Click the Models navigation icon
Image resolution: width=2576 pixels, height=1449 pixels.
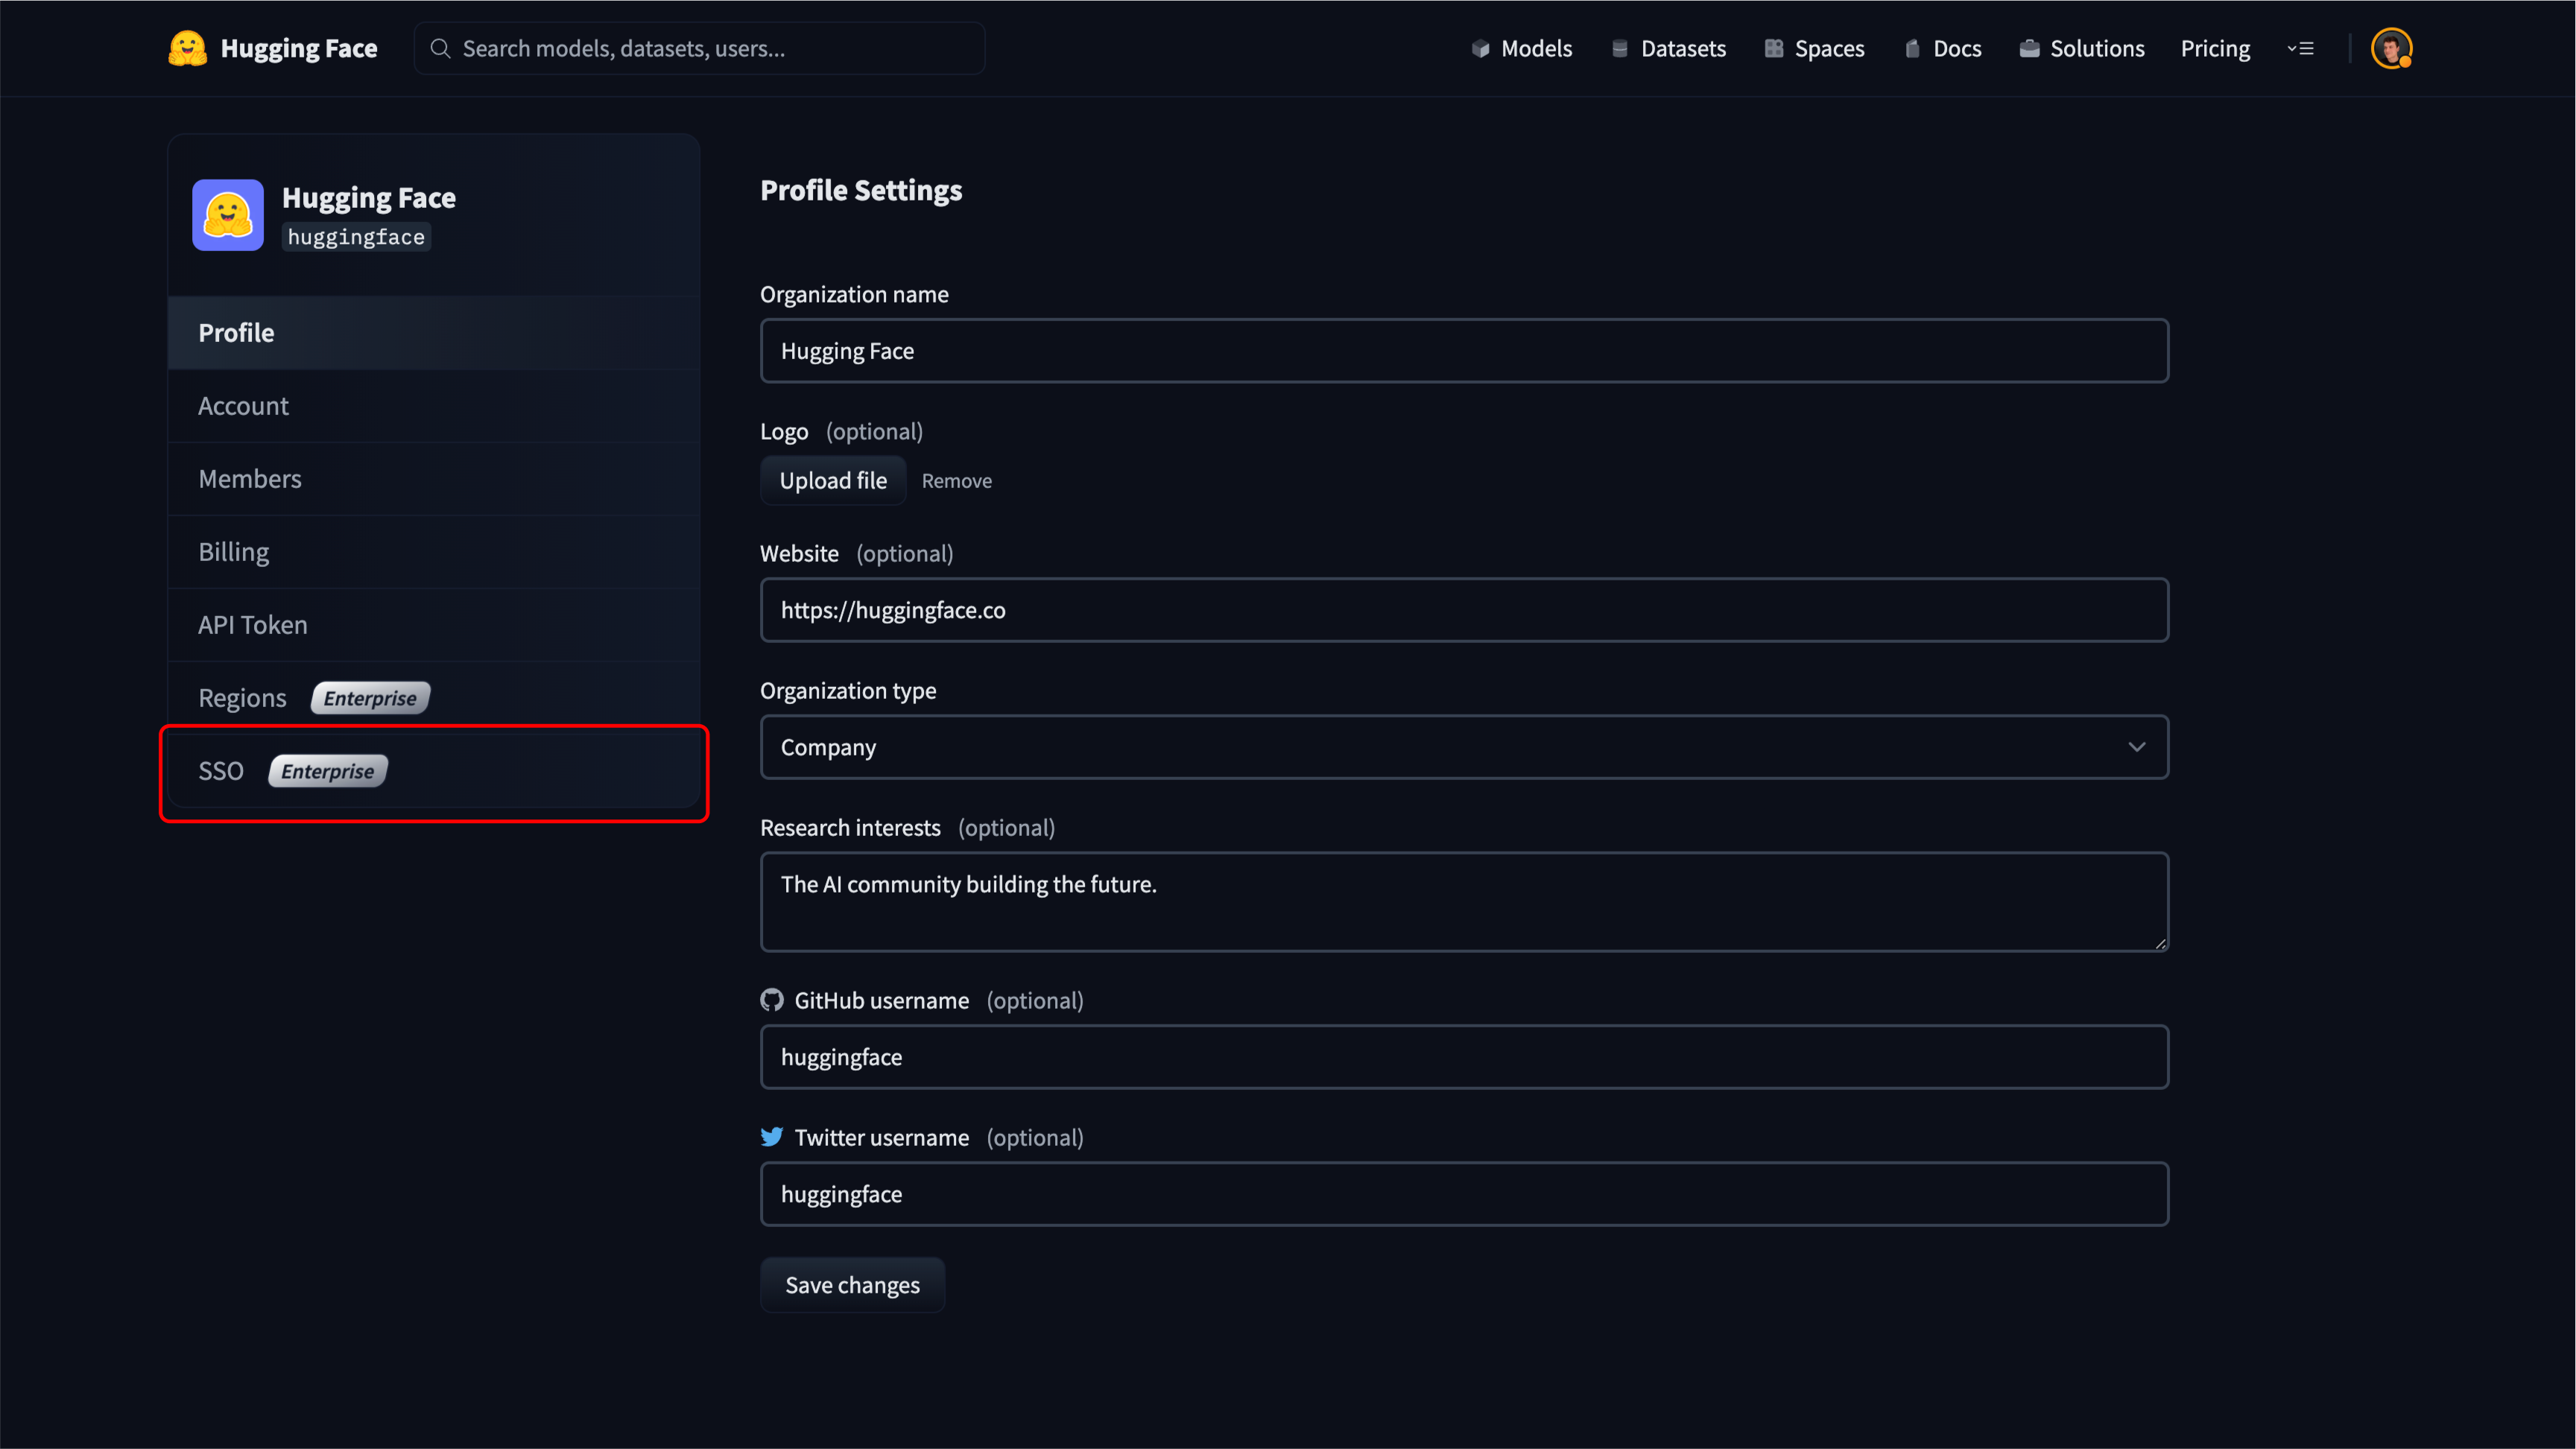(1479, 48)
